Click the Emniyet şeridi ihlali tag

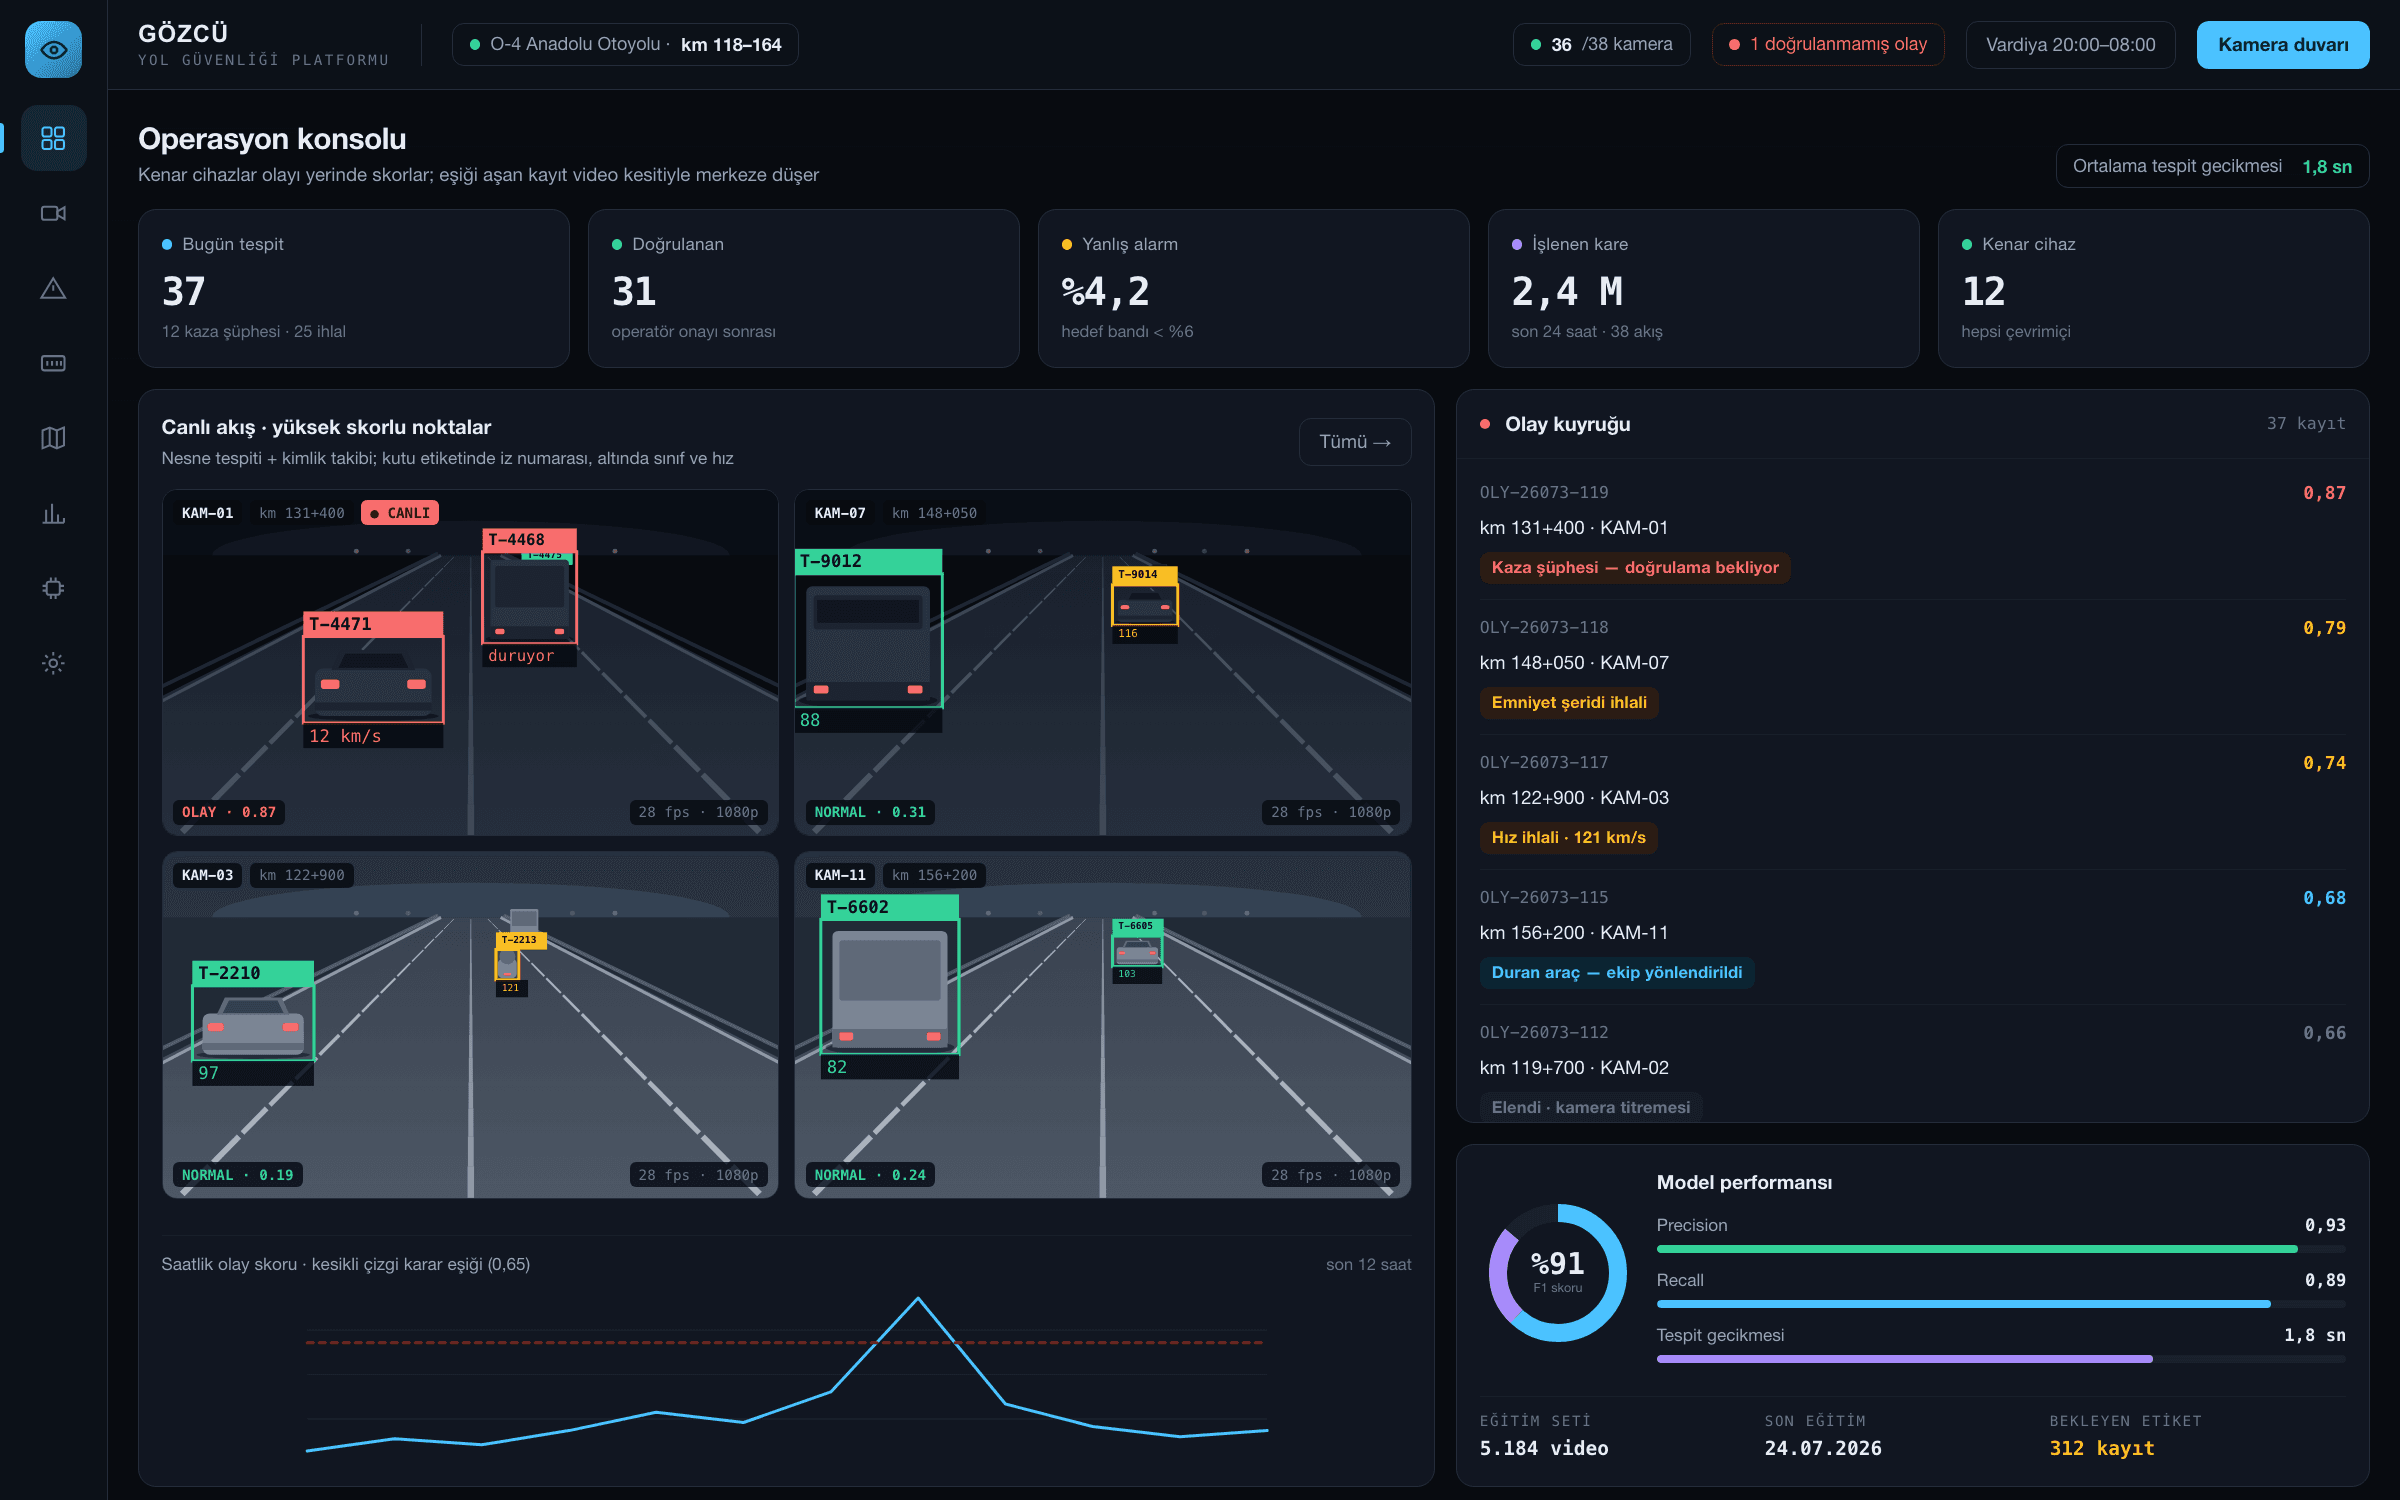click(1569, 703)
